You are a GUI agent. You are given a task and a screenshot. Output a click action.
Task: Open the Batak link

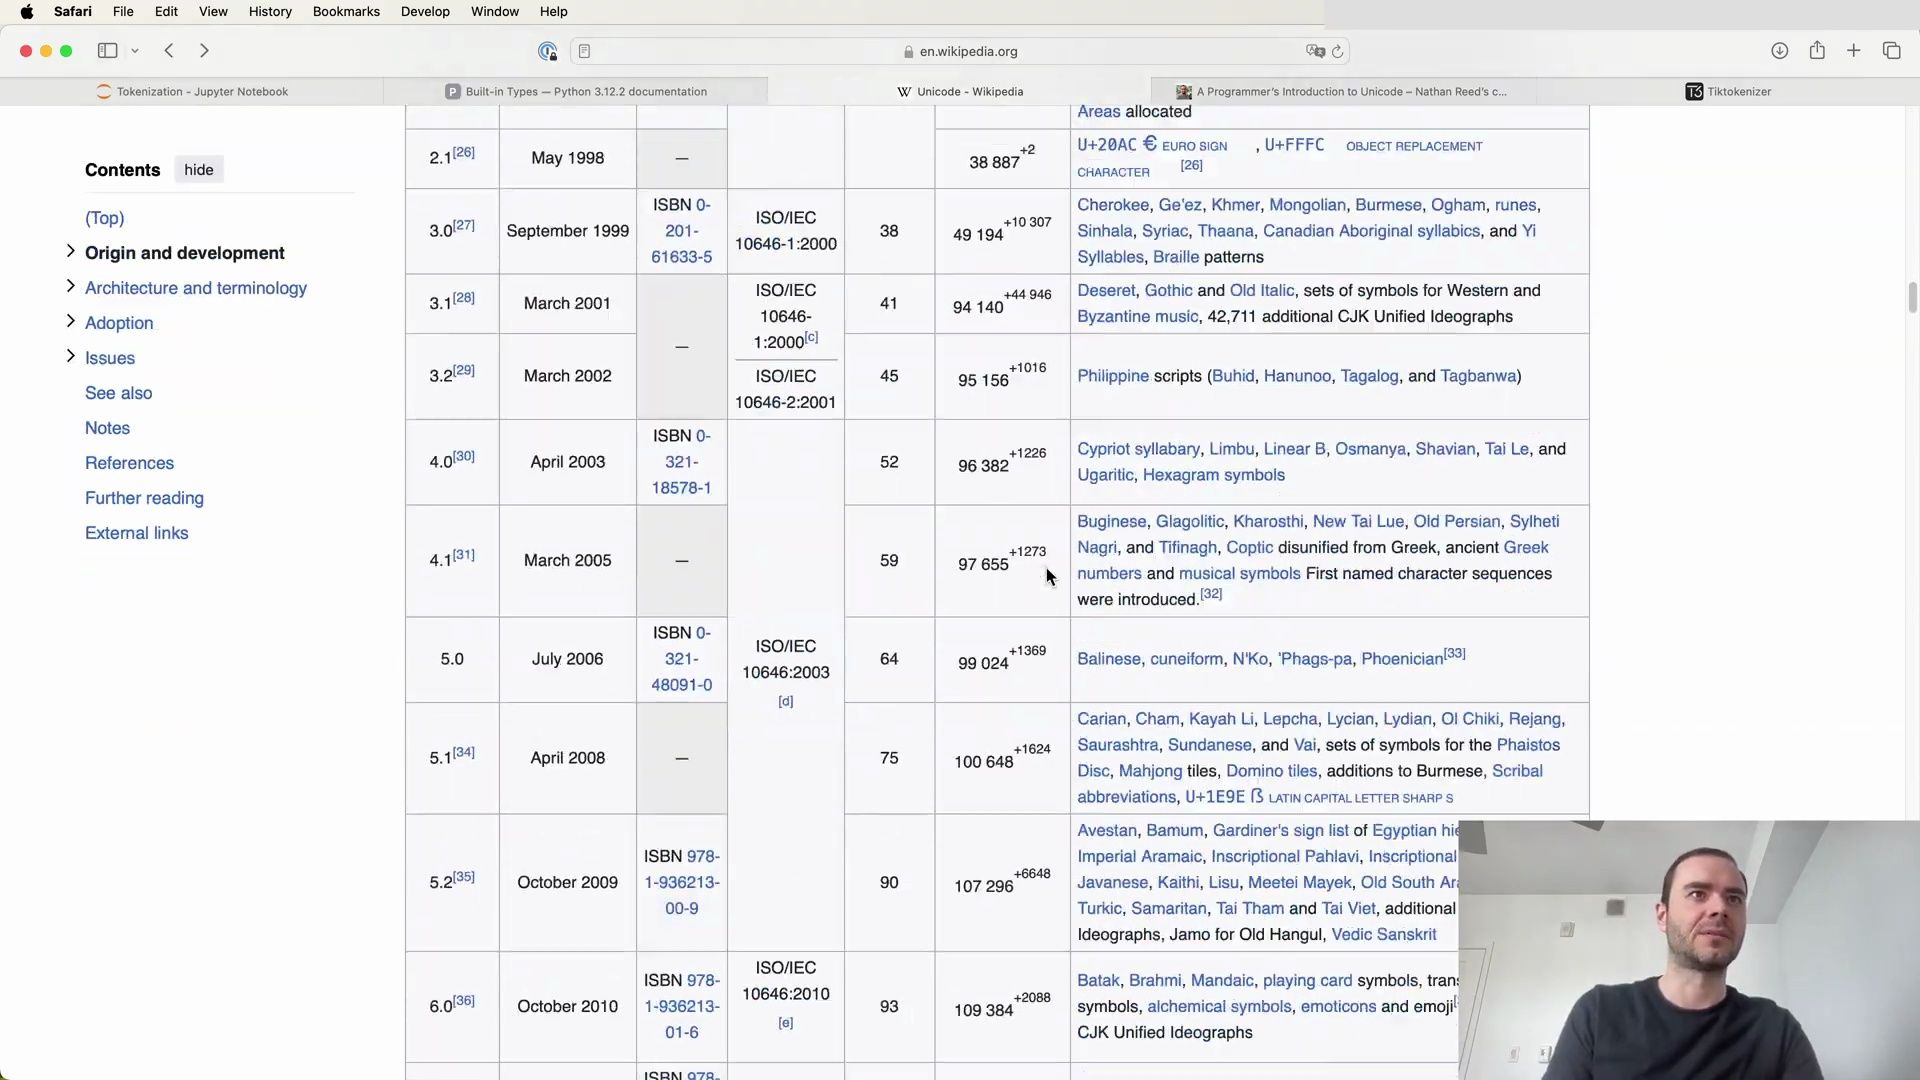point(1098,980)
